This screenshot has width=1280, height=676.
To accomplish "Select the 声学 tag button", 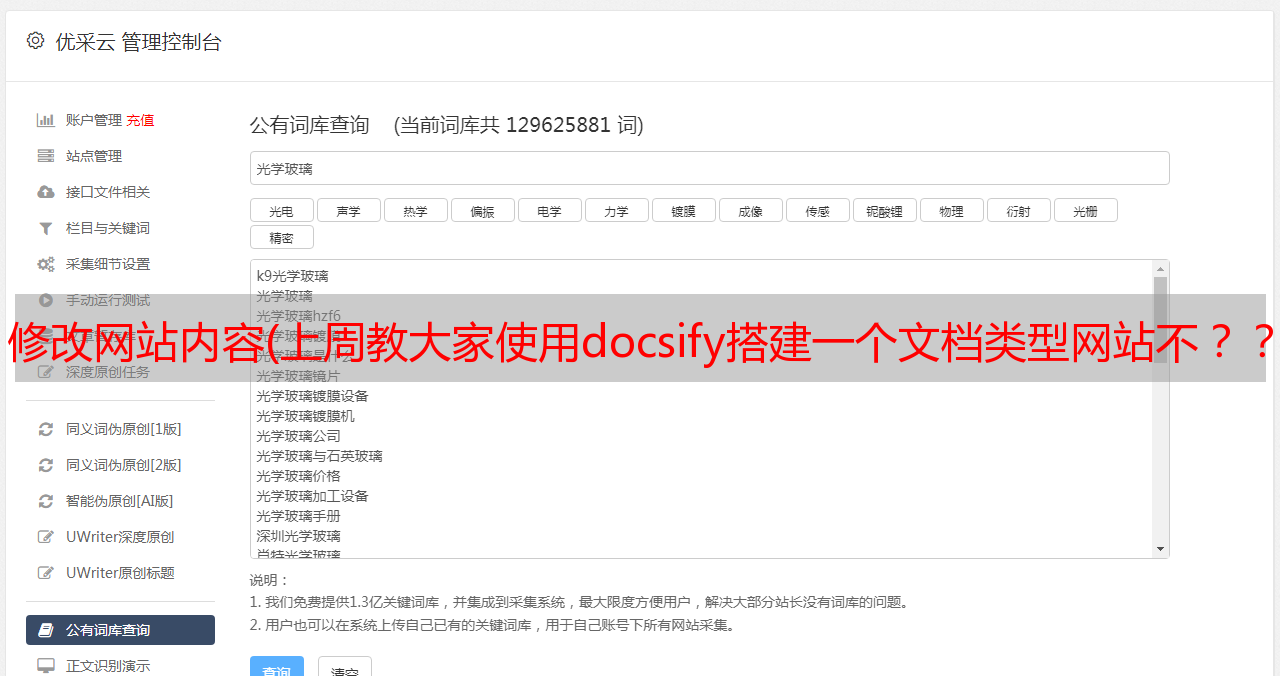I will click(x=348, y=210).
